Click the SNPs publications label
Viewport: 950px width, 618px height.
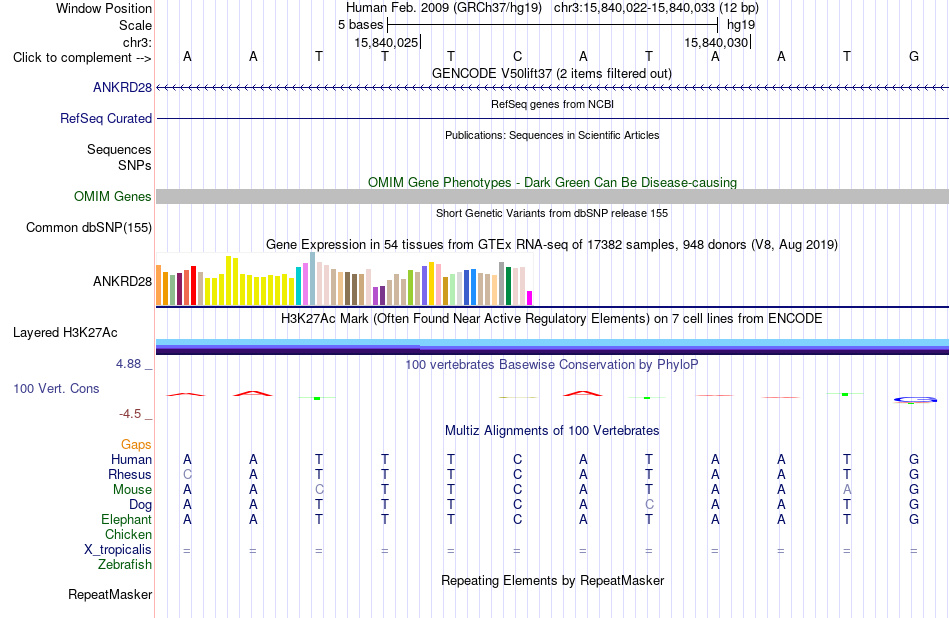click(135, 165)
